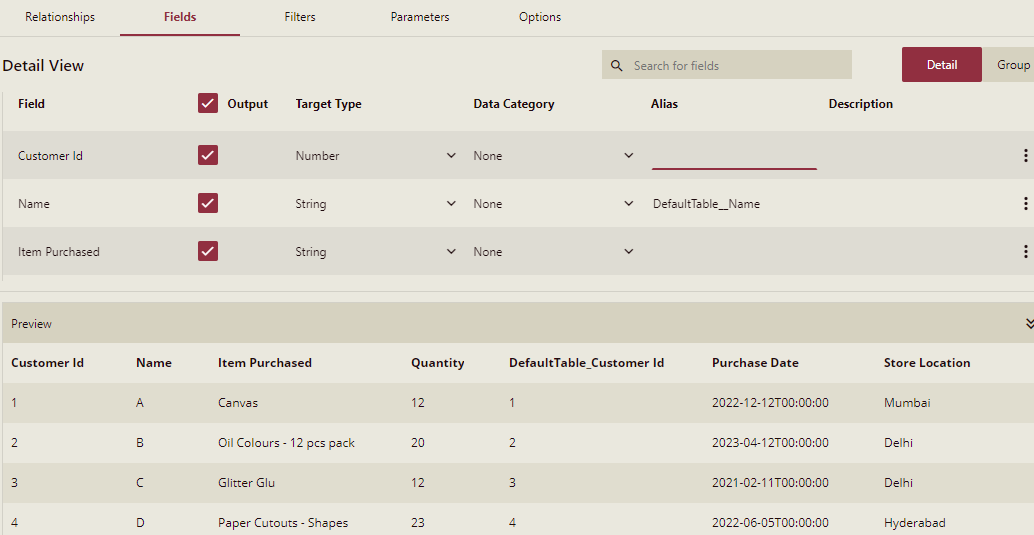Click the Detail view button
1034x535 pixels.
[x=942, y=65]
